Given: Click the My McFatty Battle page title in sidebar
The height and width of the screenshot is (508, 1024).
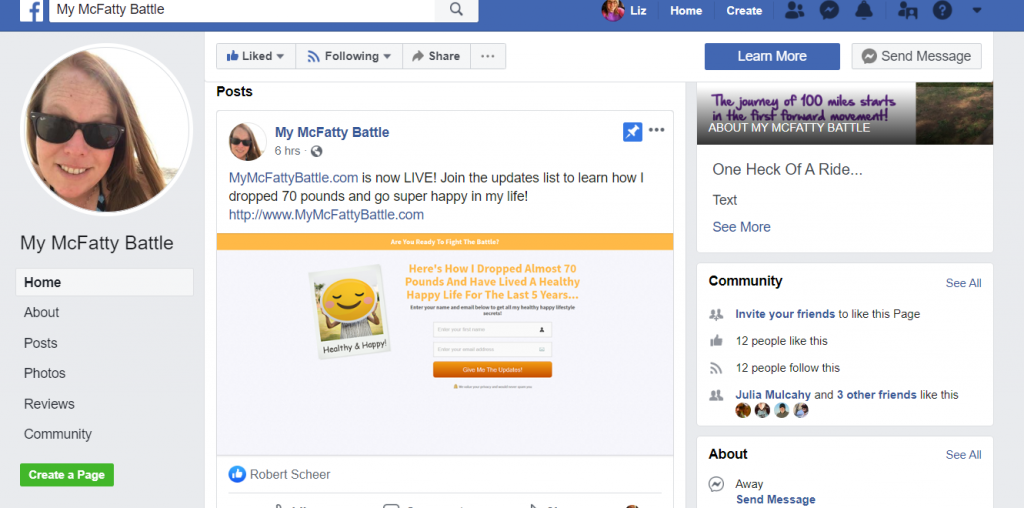Looking at the screenshot, I should (x=97, y=243).
